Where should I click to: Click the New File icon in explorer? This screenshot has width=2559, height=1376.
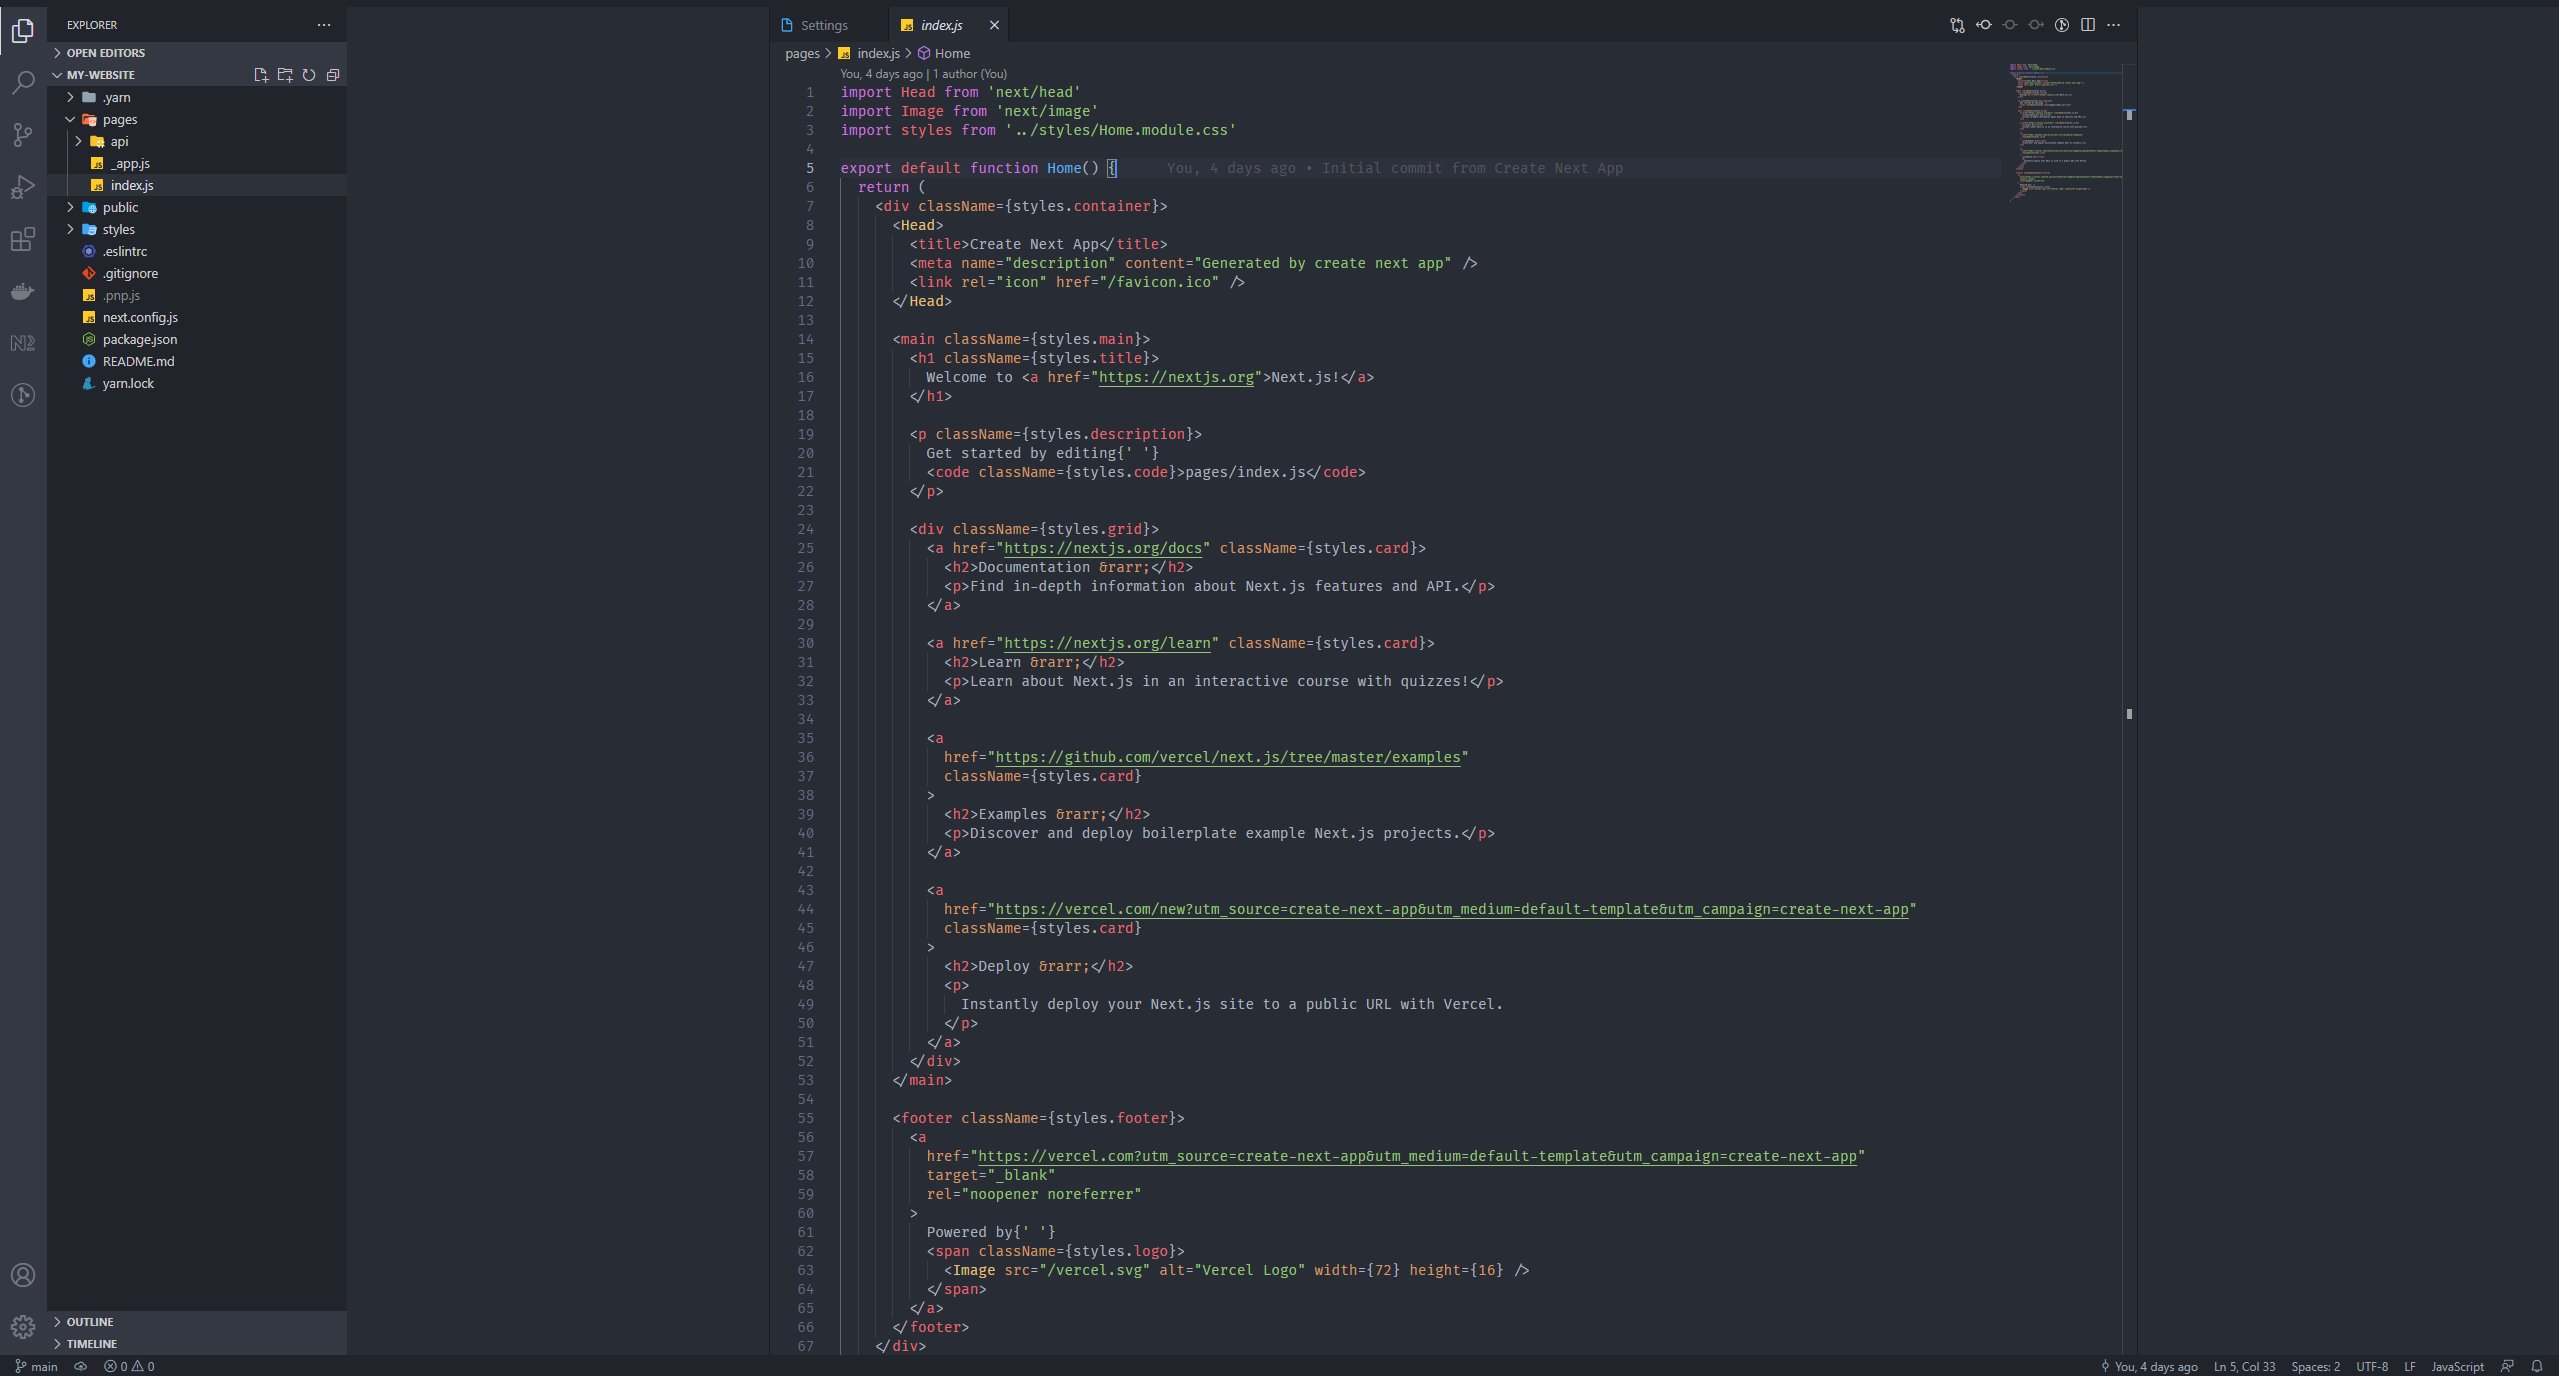261,75
